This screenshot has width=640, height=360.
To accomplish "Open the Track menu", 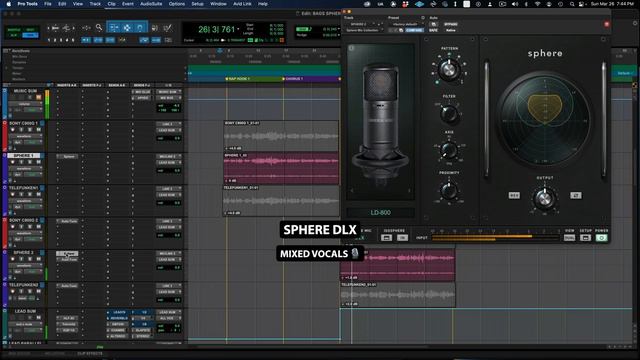I will [x=95, y=4].
